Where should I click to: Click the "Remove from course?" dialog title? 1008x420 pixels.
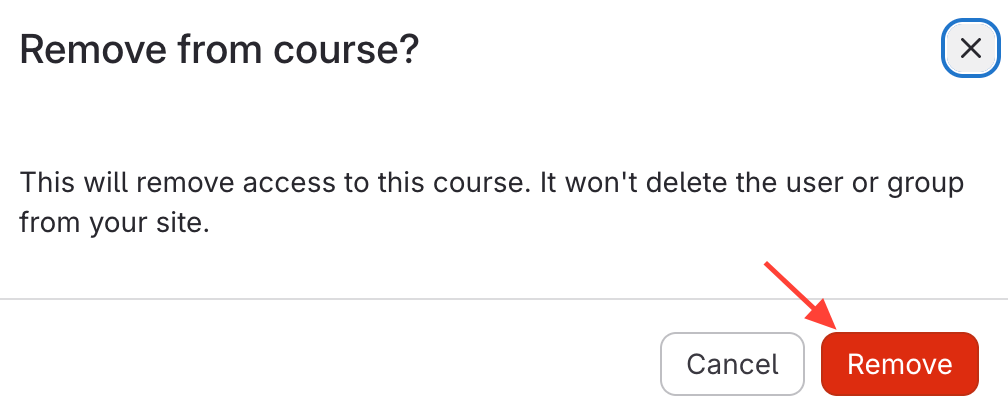point(219,49)
